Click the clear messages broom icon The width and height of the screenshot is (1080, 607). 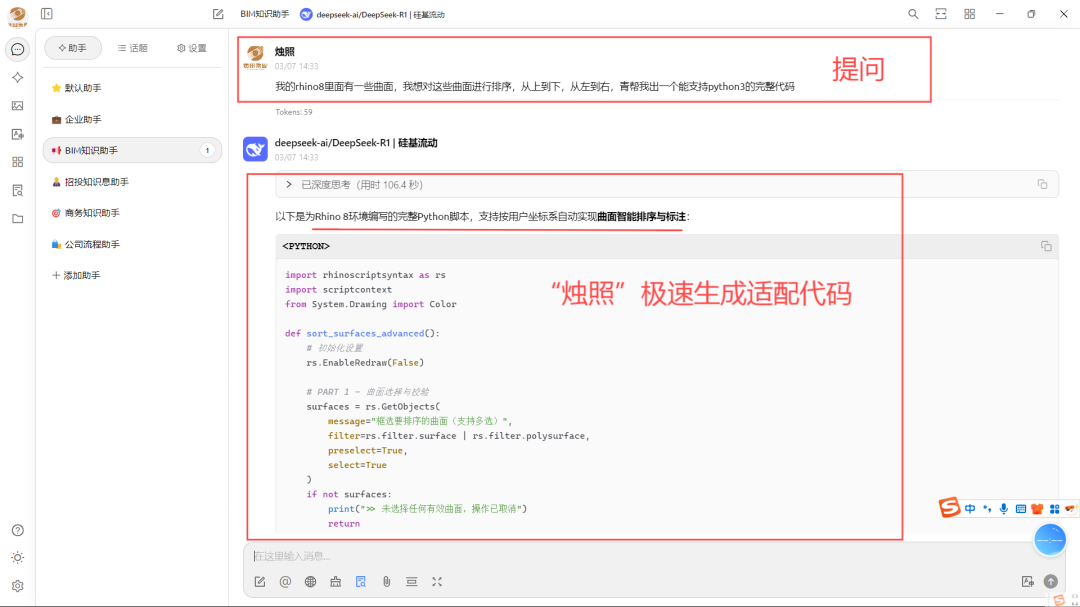pyautogui.click(x=335, y=582)
